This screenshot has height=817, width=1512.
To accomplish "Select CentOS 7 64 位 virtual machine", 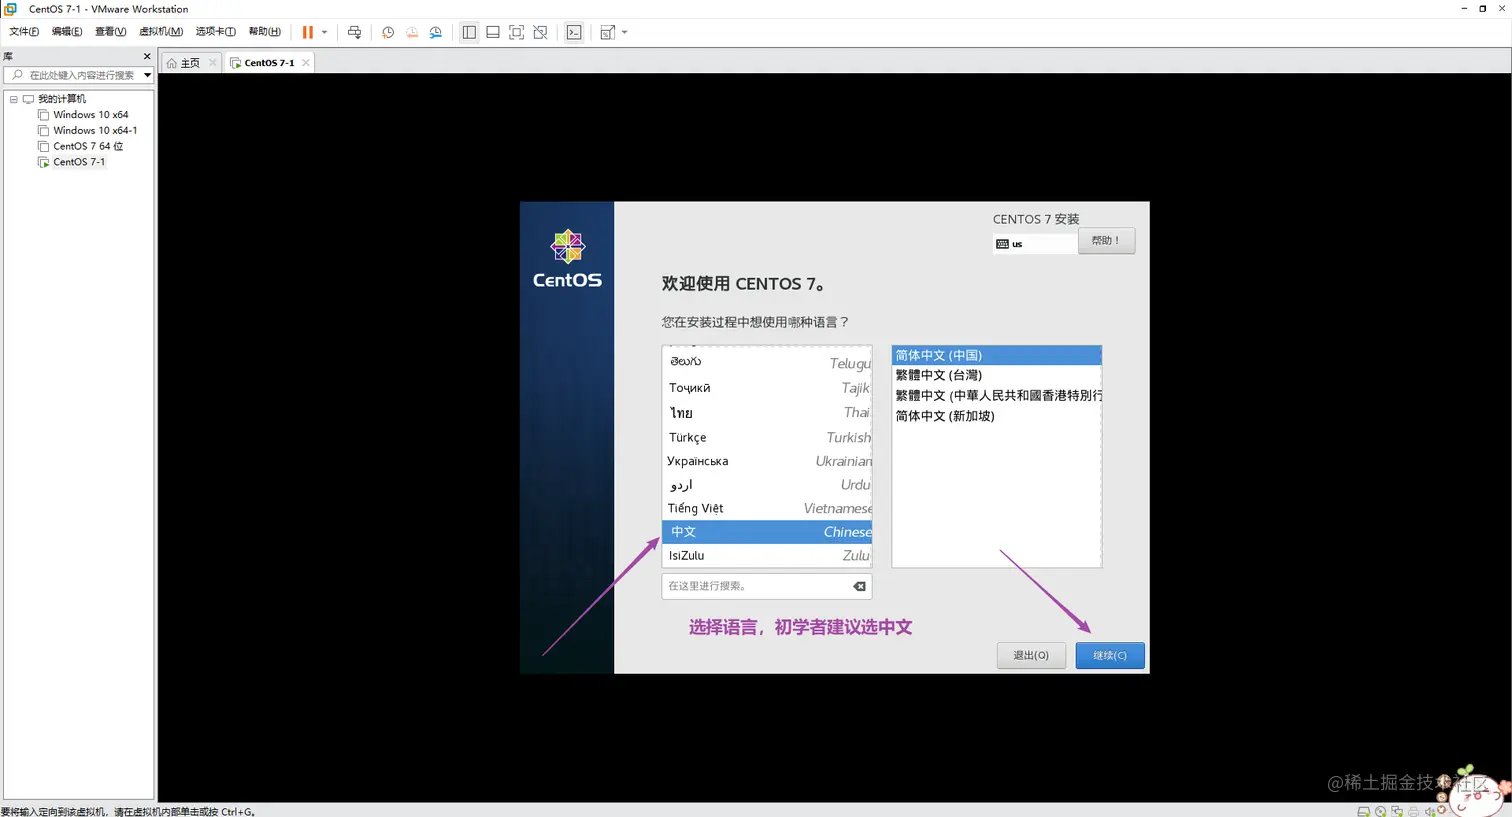I will coord(88,146).
